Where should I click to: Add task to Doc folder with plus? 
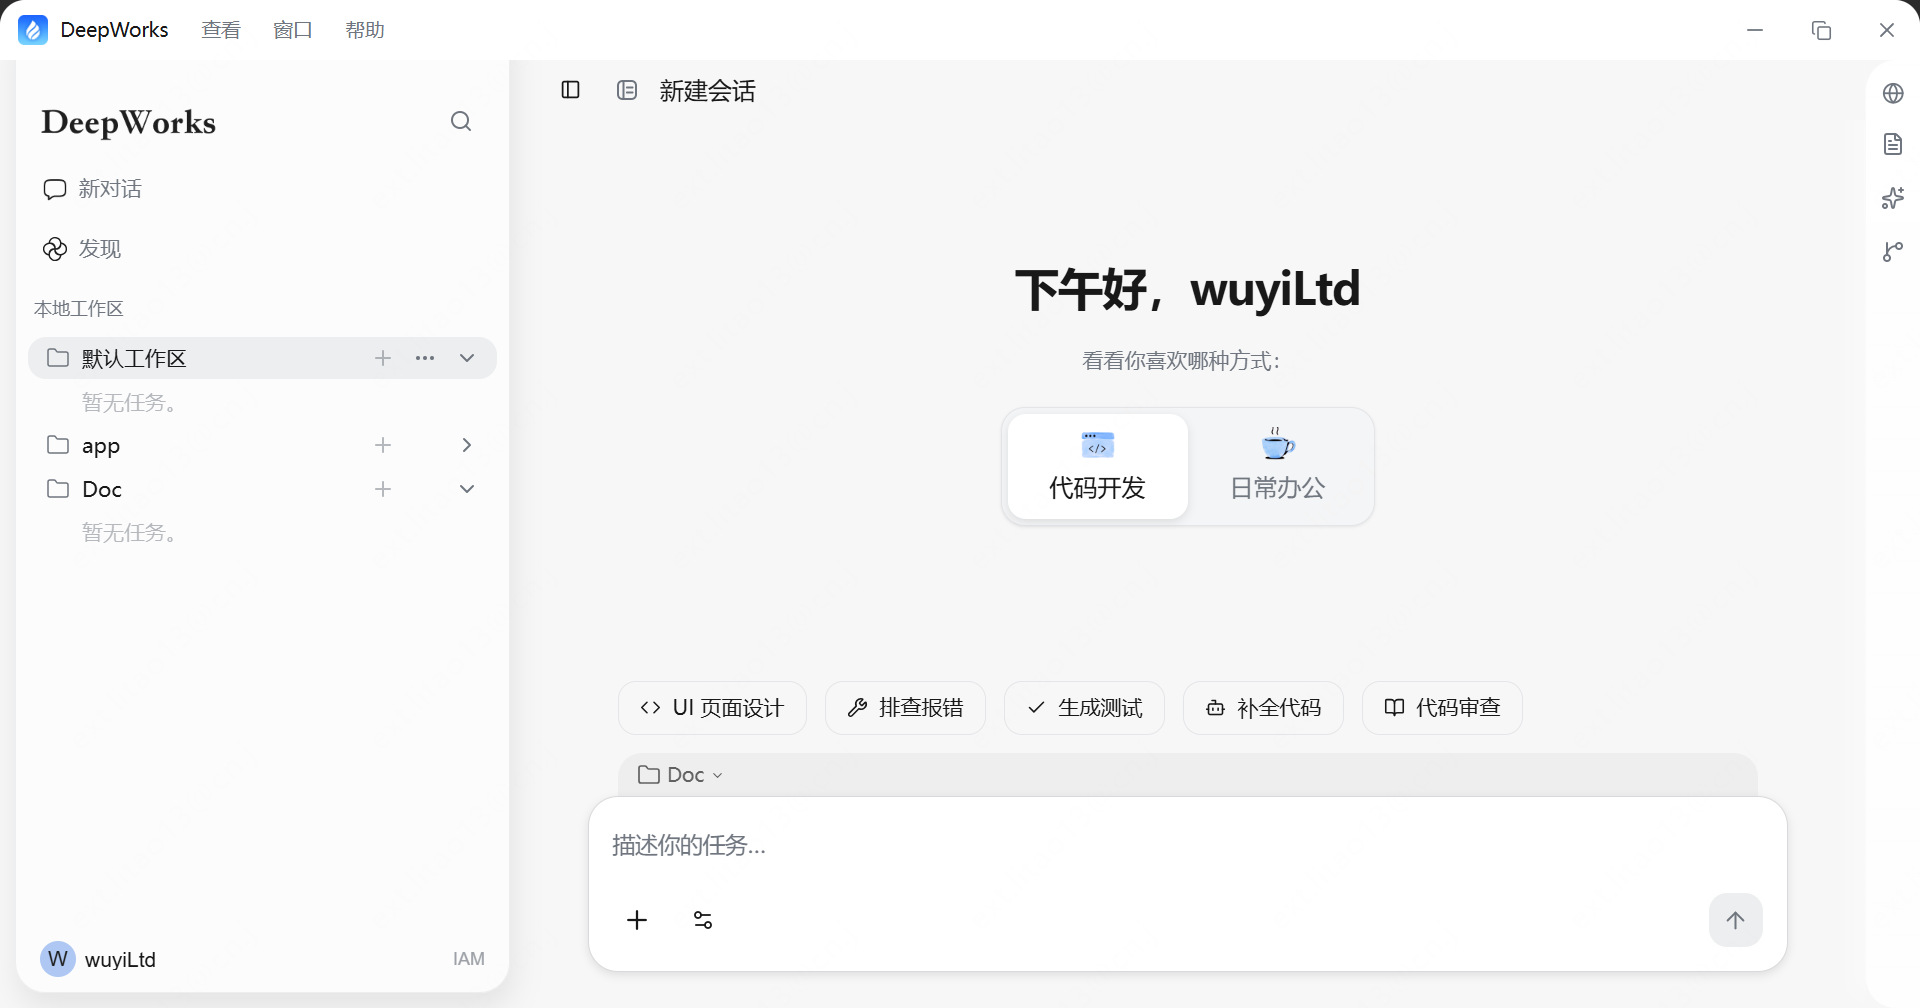tap(383, 489)
